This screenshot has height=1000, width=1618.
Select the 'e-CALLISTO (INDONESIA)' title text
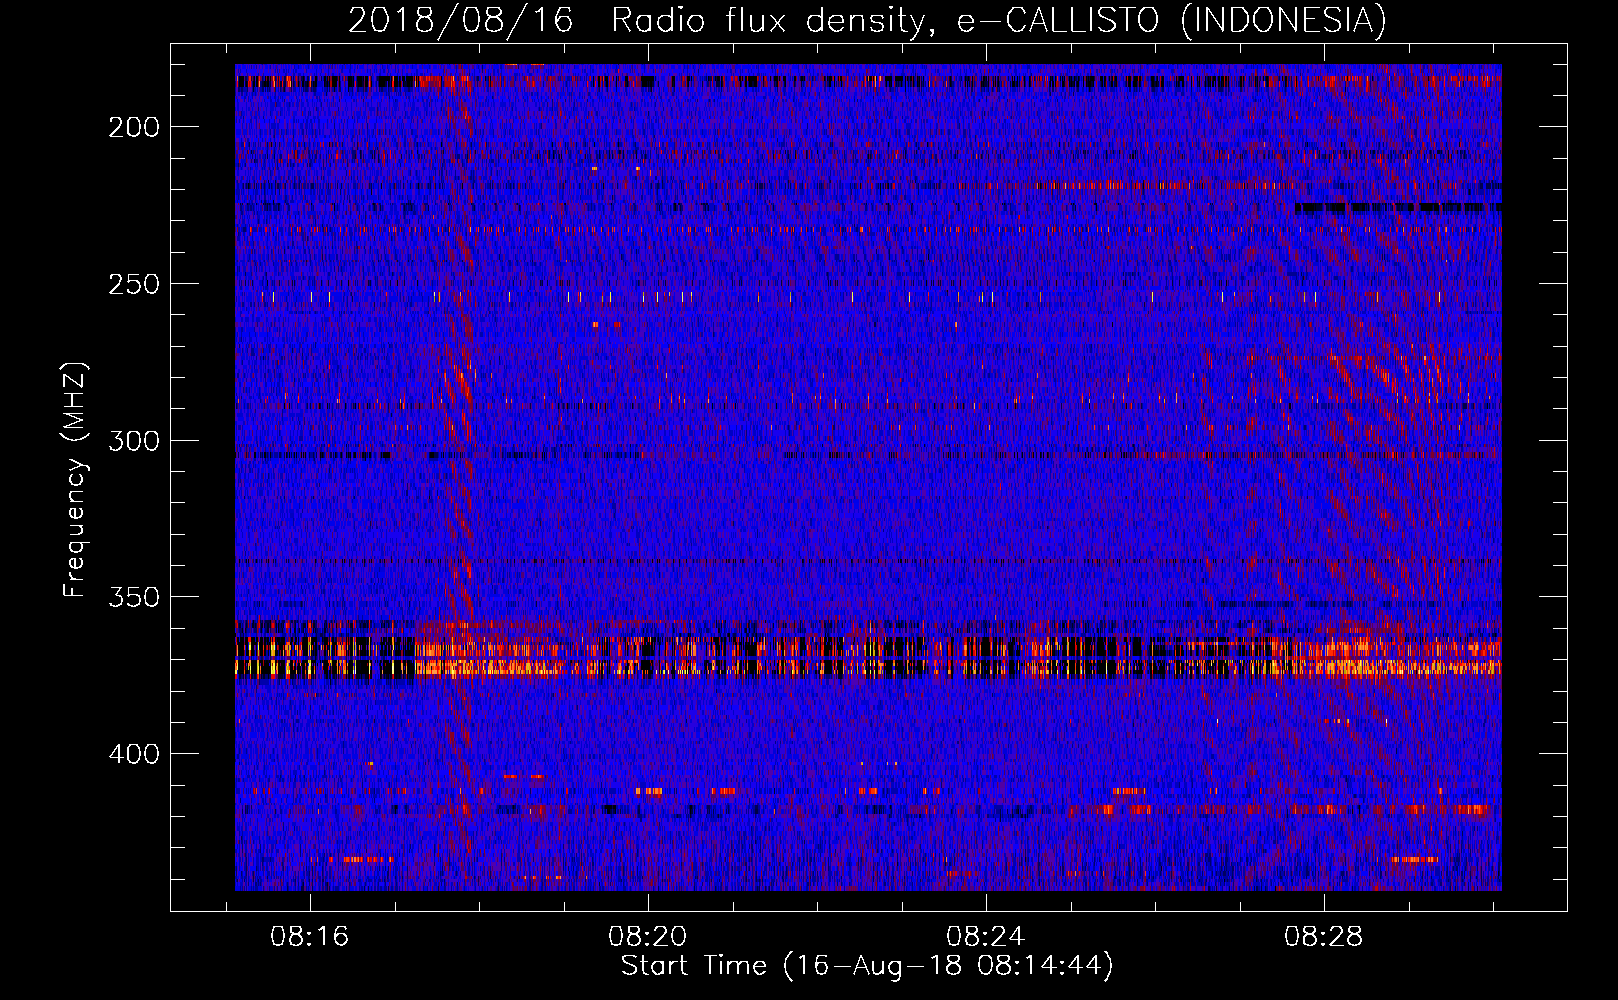coord(1172,20)
